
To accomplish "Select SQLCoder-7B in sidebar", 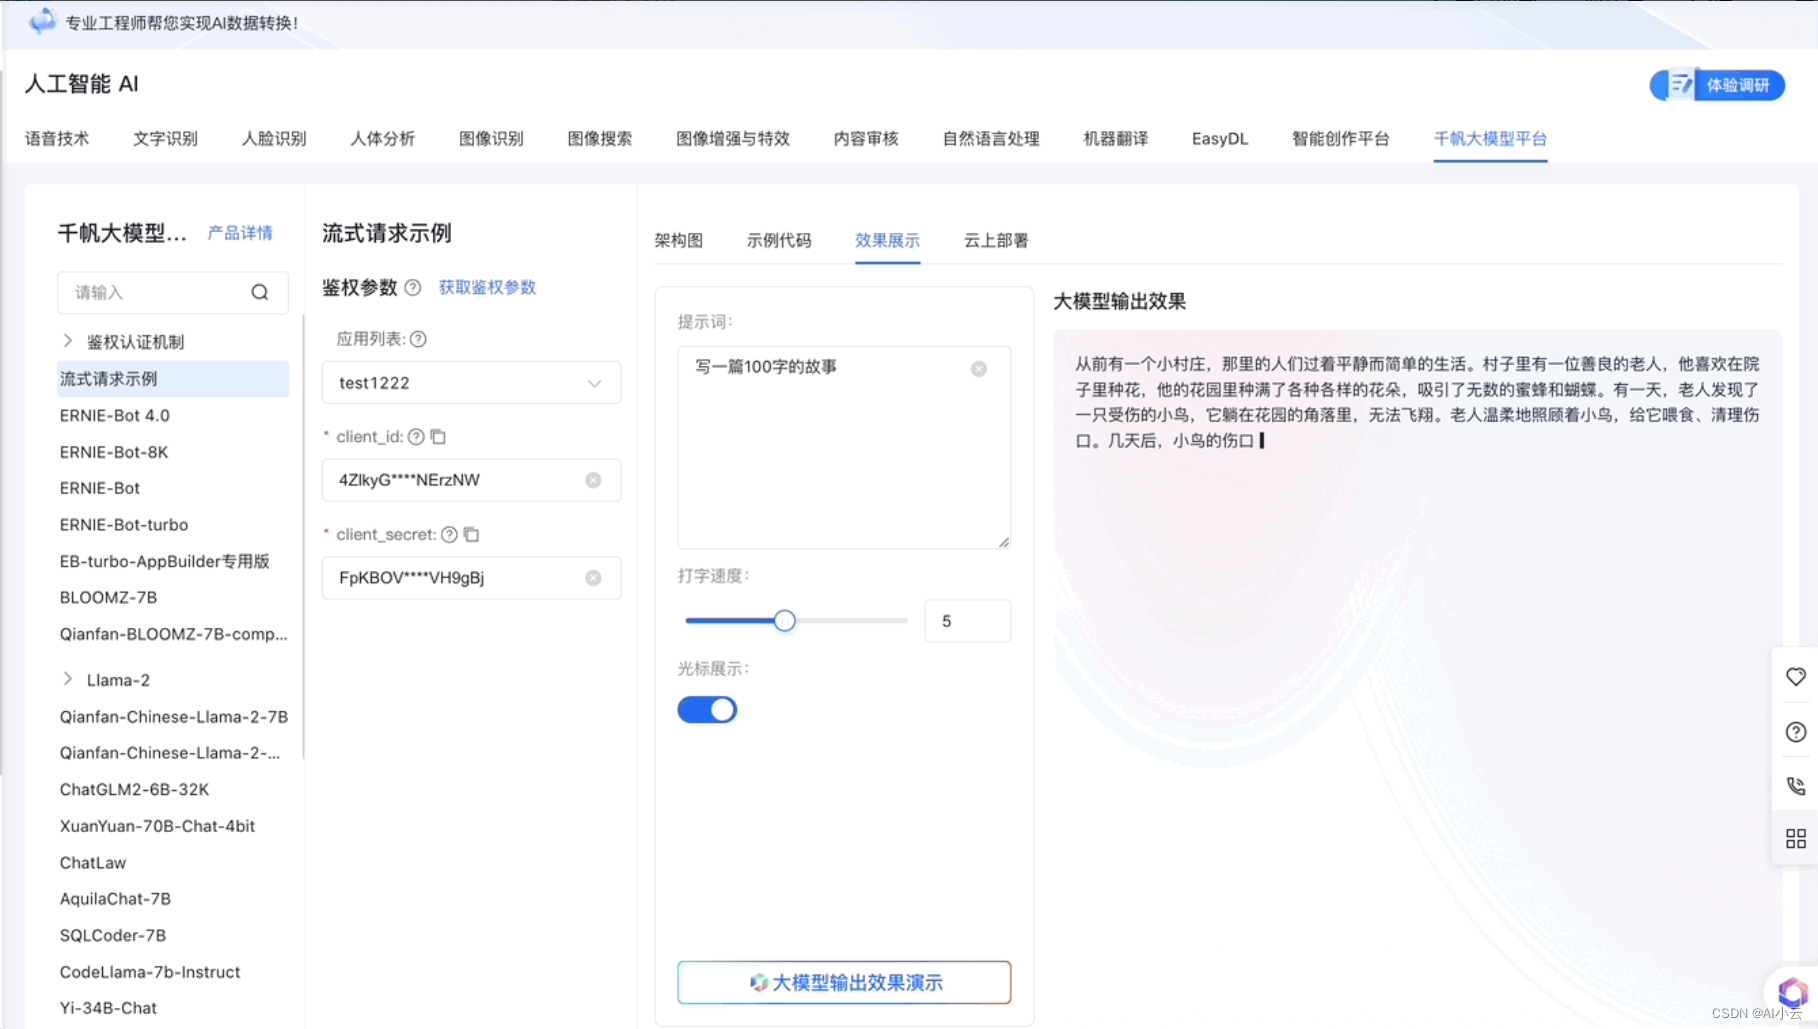I will (113, 936).
